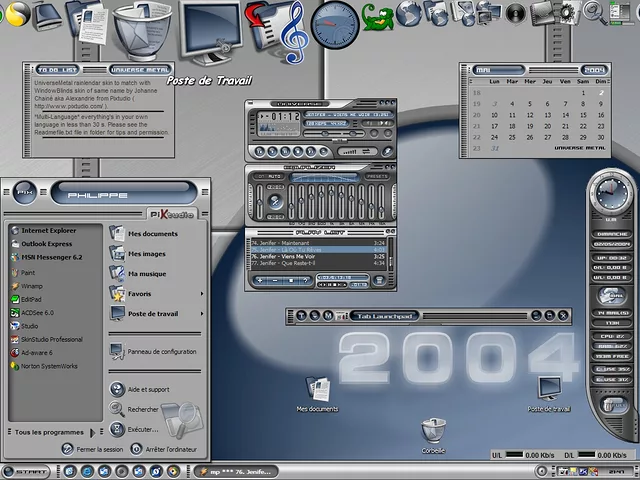Open the Poste de travail desktop icon
This screenshot has height=480, width=640.
[x=549, y=390]
